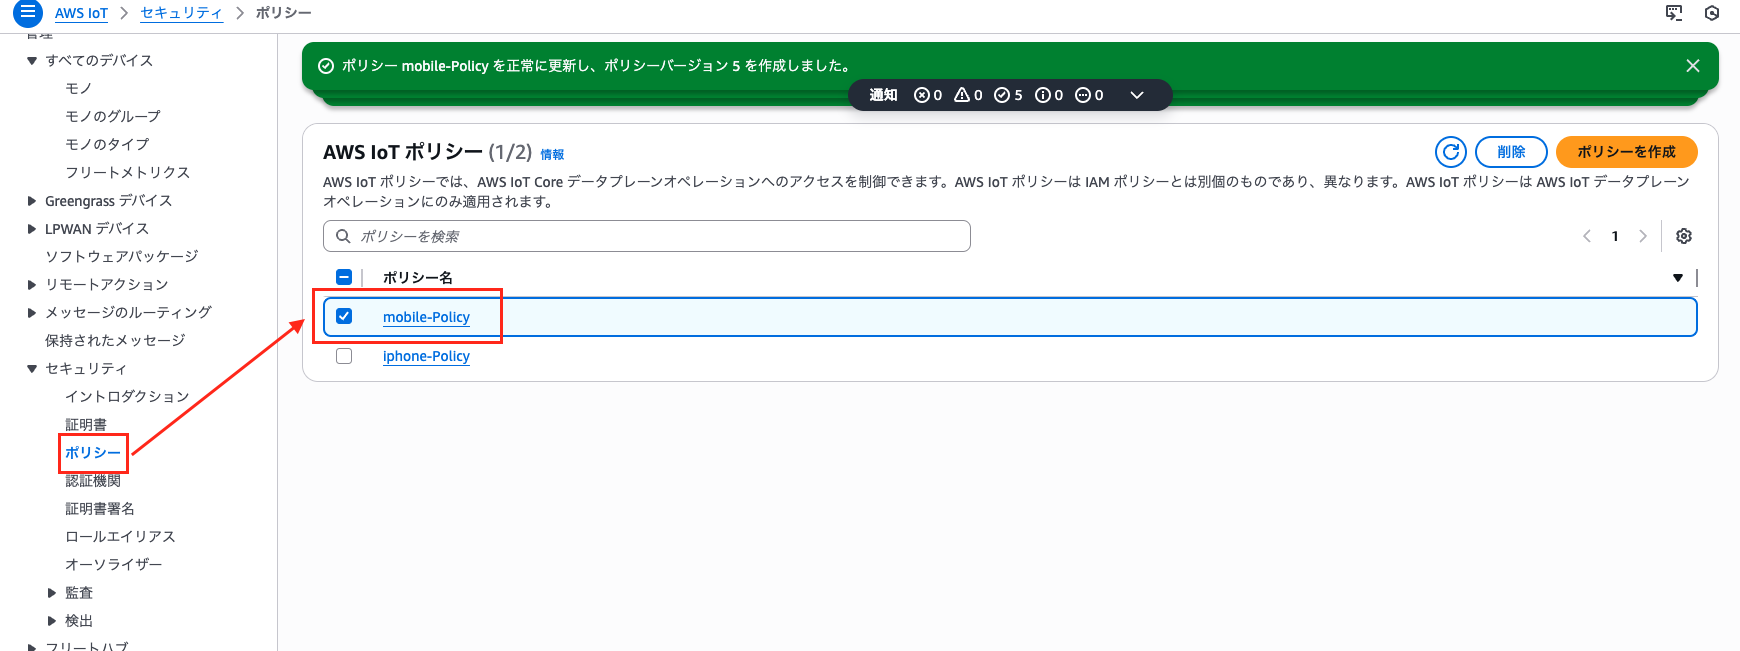Dismiss the green success notification
Viewport: 1740px width, 651px height.
pos(1693,66)
